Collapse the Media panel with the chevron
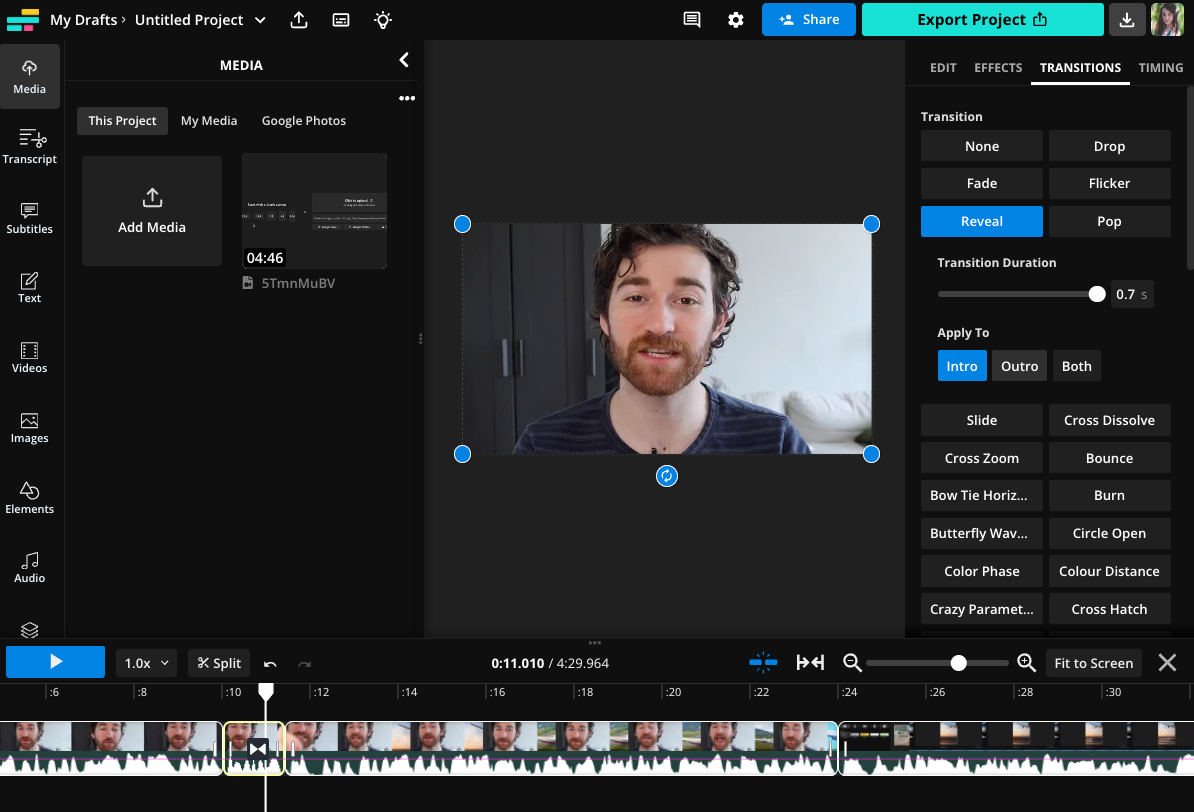This screenshot has height=812, width=1194. [404, 59]
